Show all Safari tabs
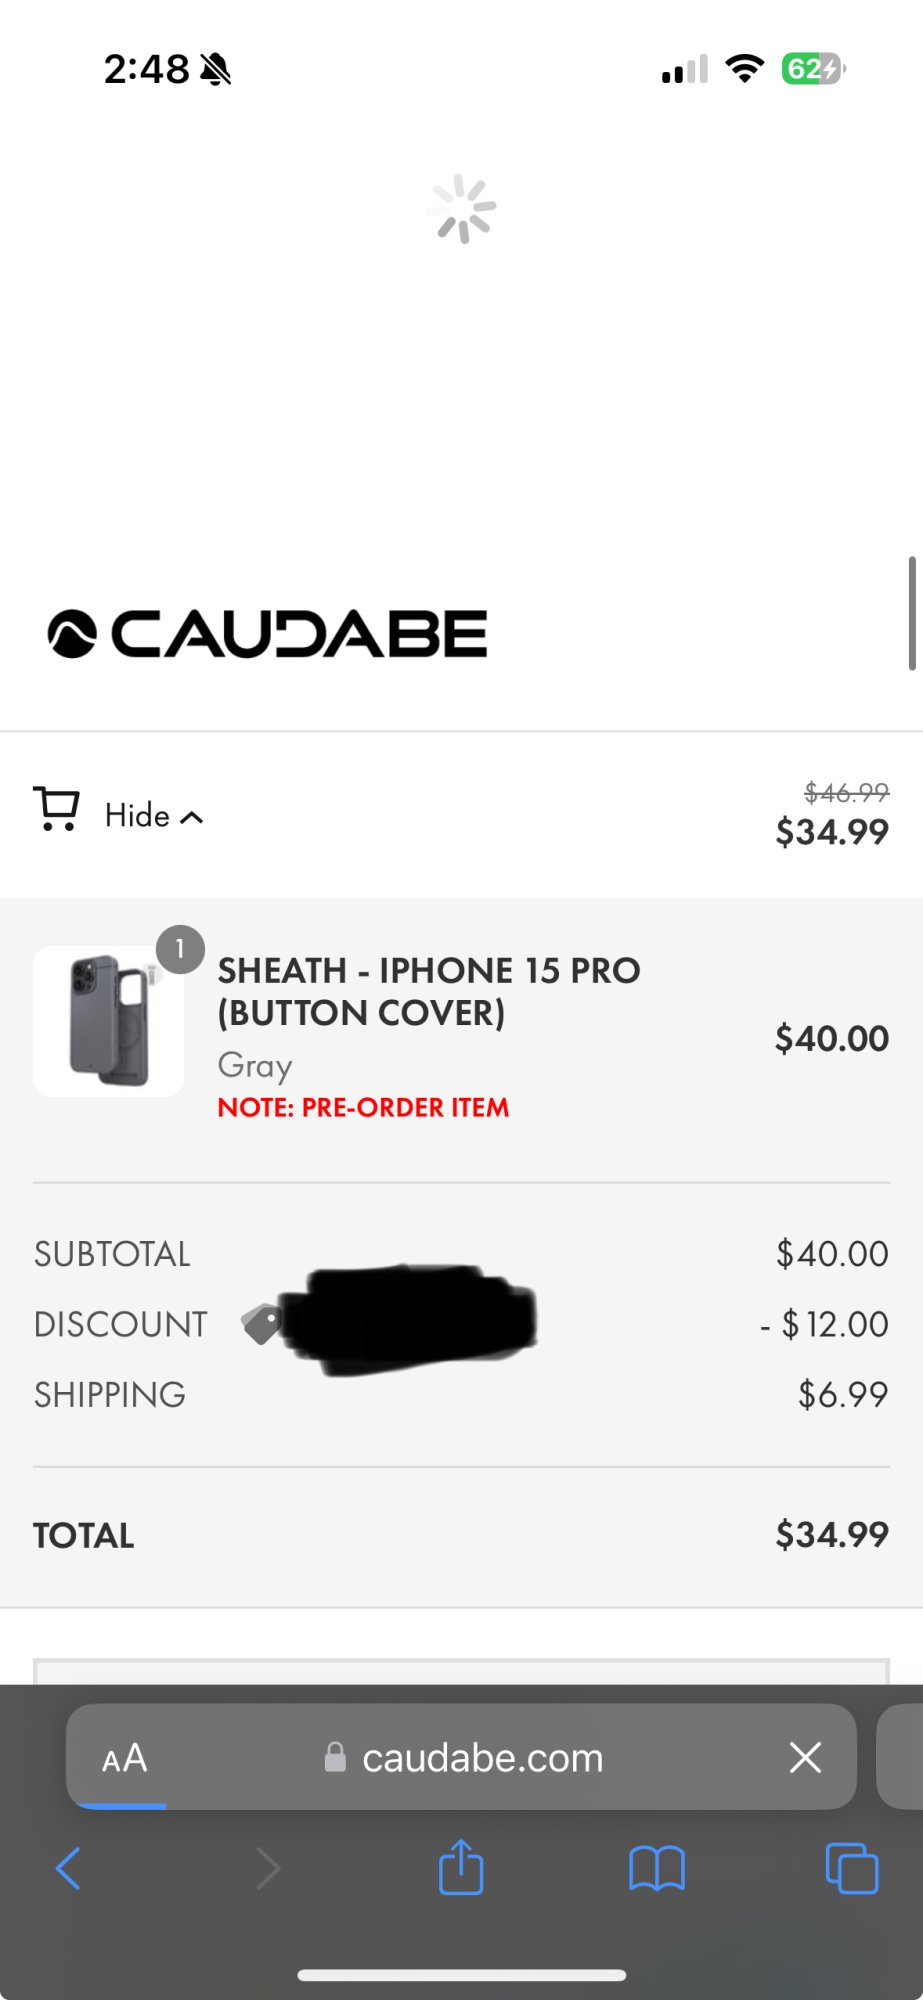The height and width of the screenshot is (2000, 923). (852, 1868)
